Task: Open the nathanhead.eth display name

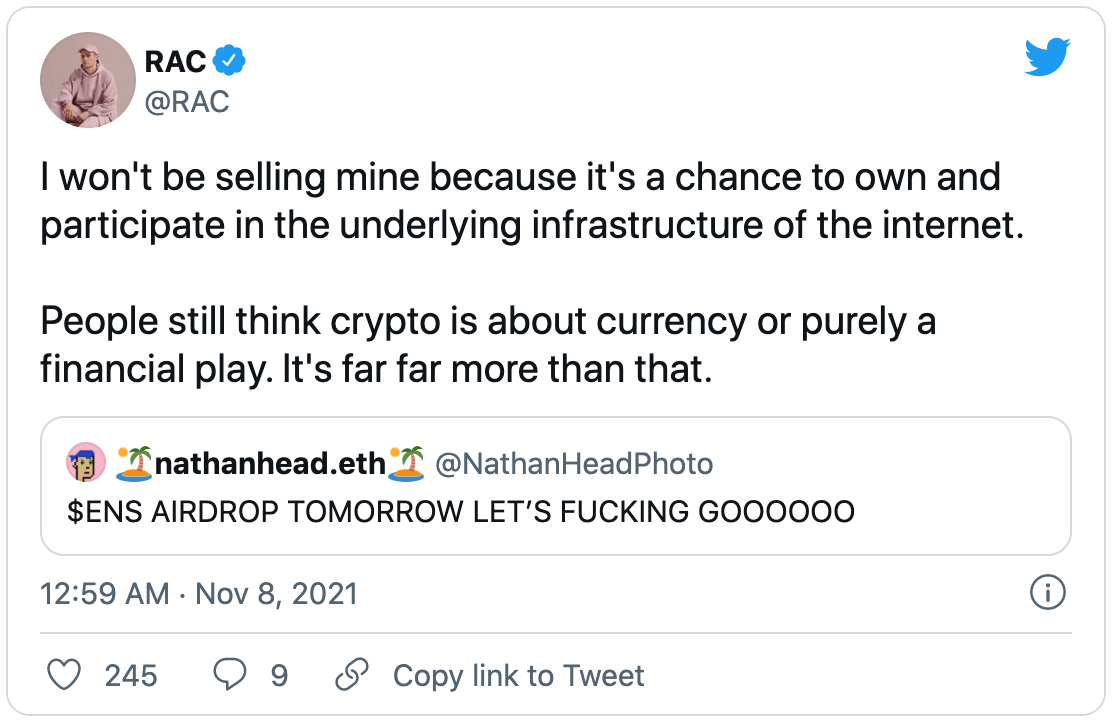Action: [x=270, y=464]
